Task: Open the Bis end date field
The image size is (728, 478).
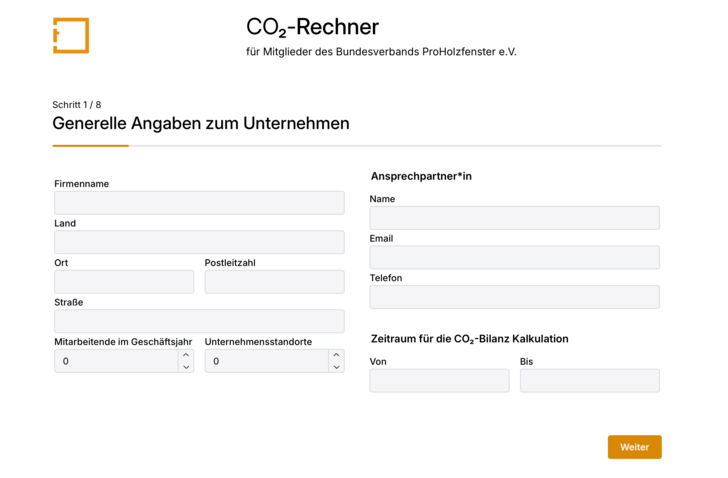Action: pos(589,381)
